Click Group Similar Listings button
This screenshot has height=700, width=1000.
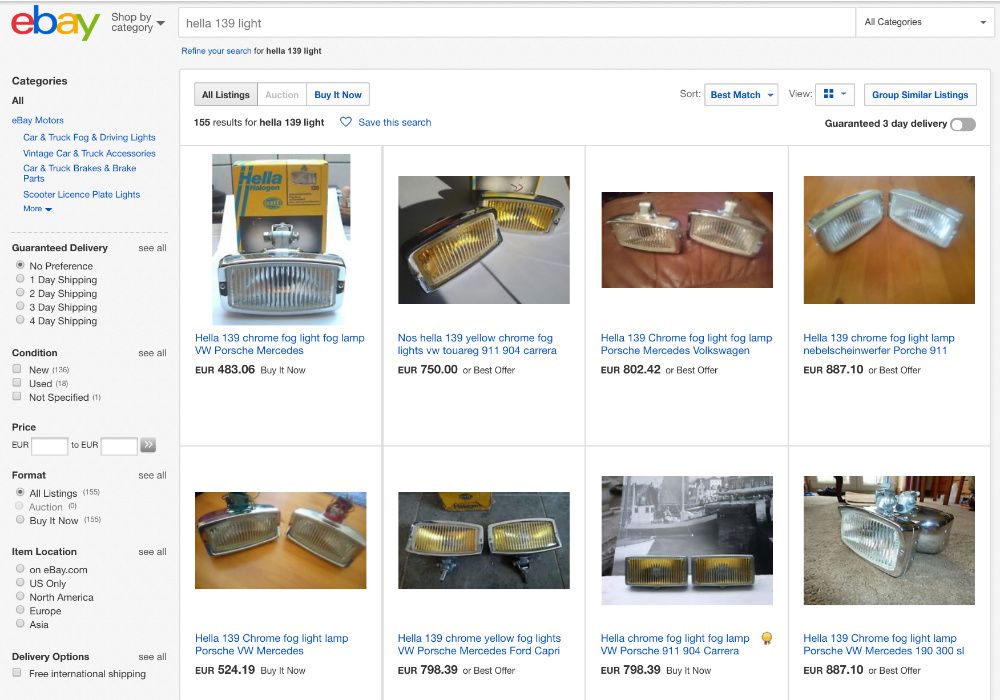point(920,94)
